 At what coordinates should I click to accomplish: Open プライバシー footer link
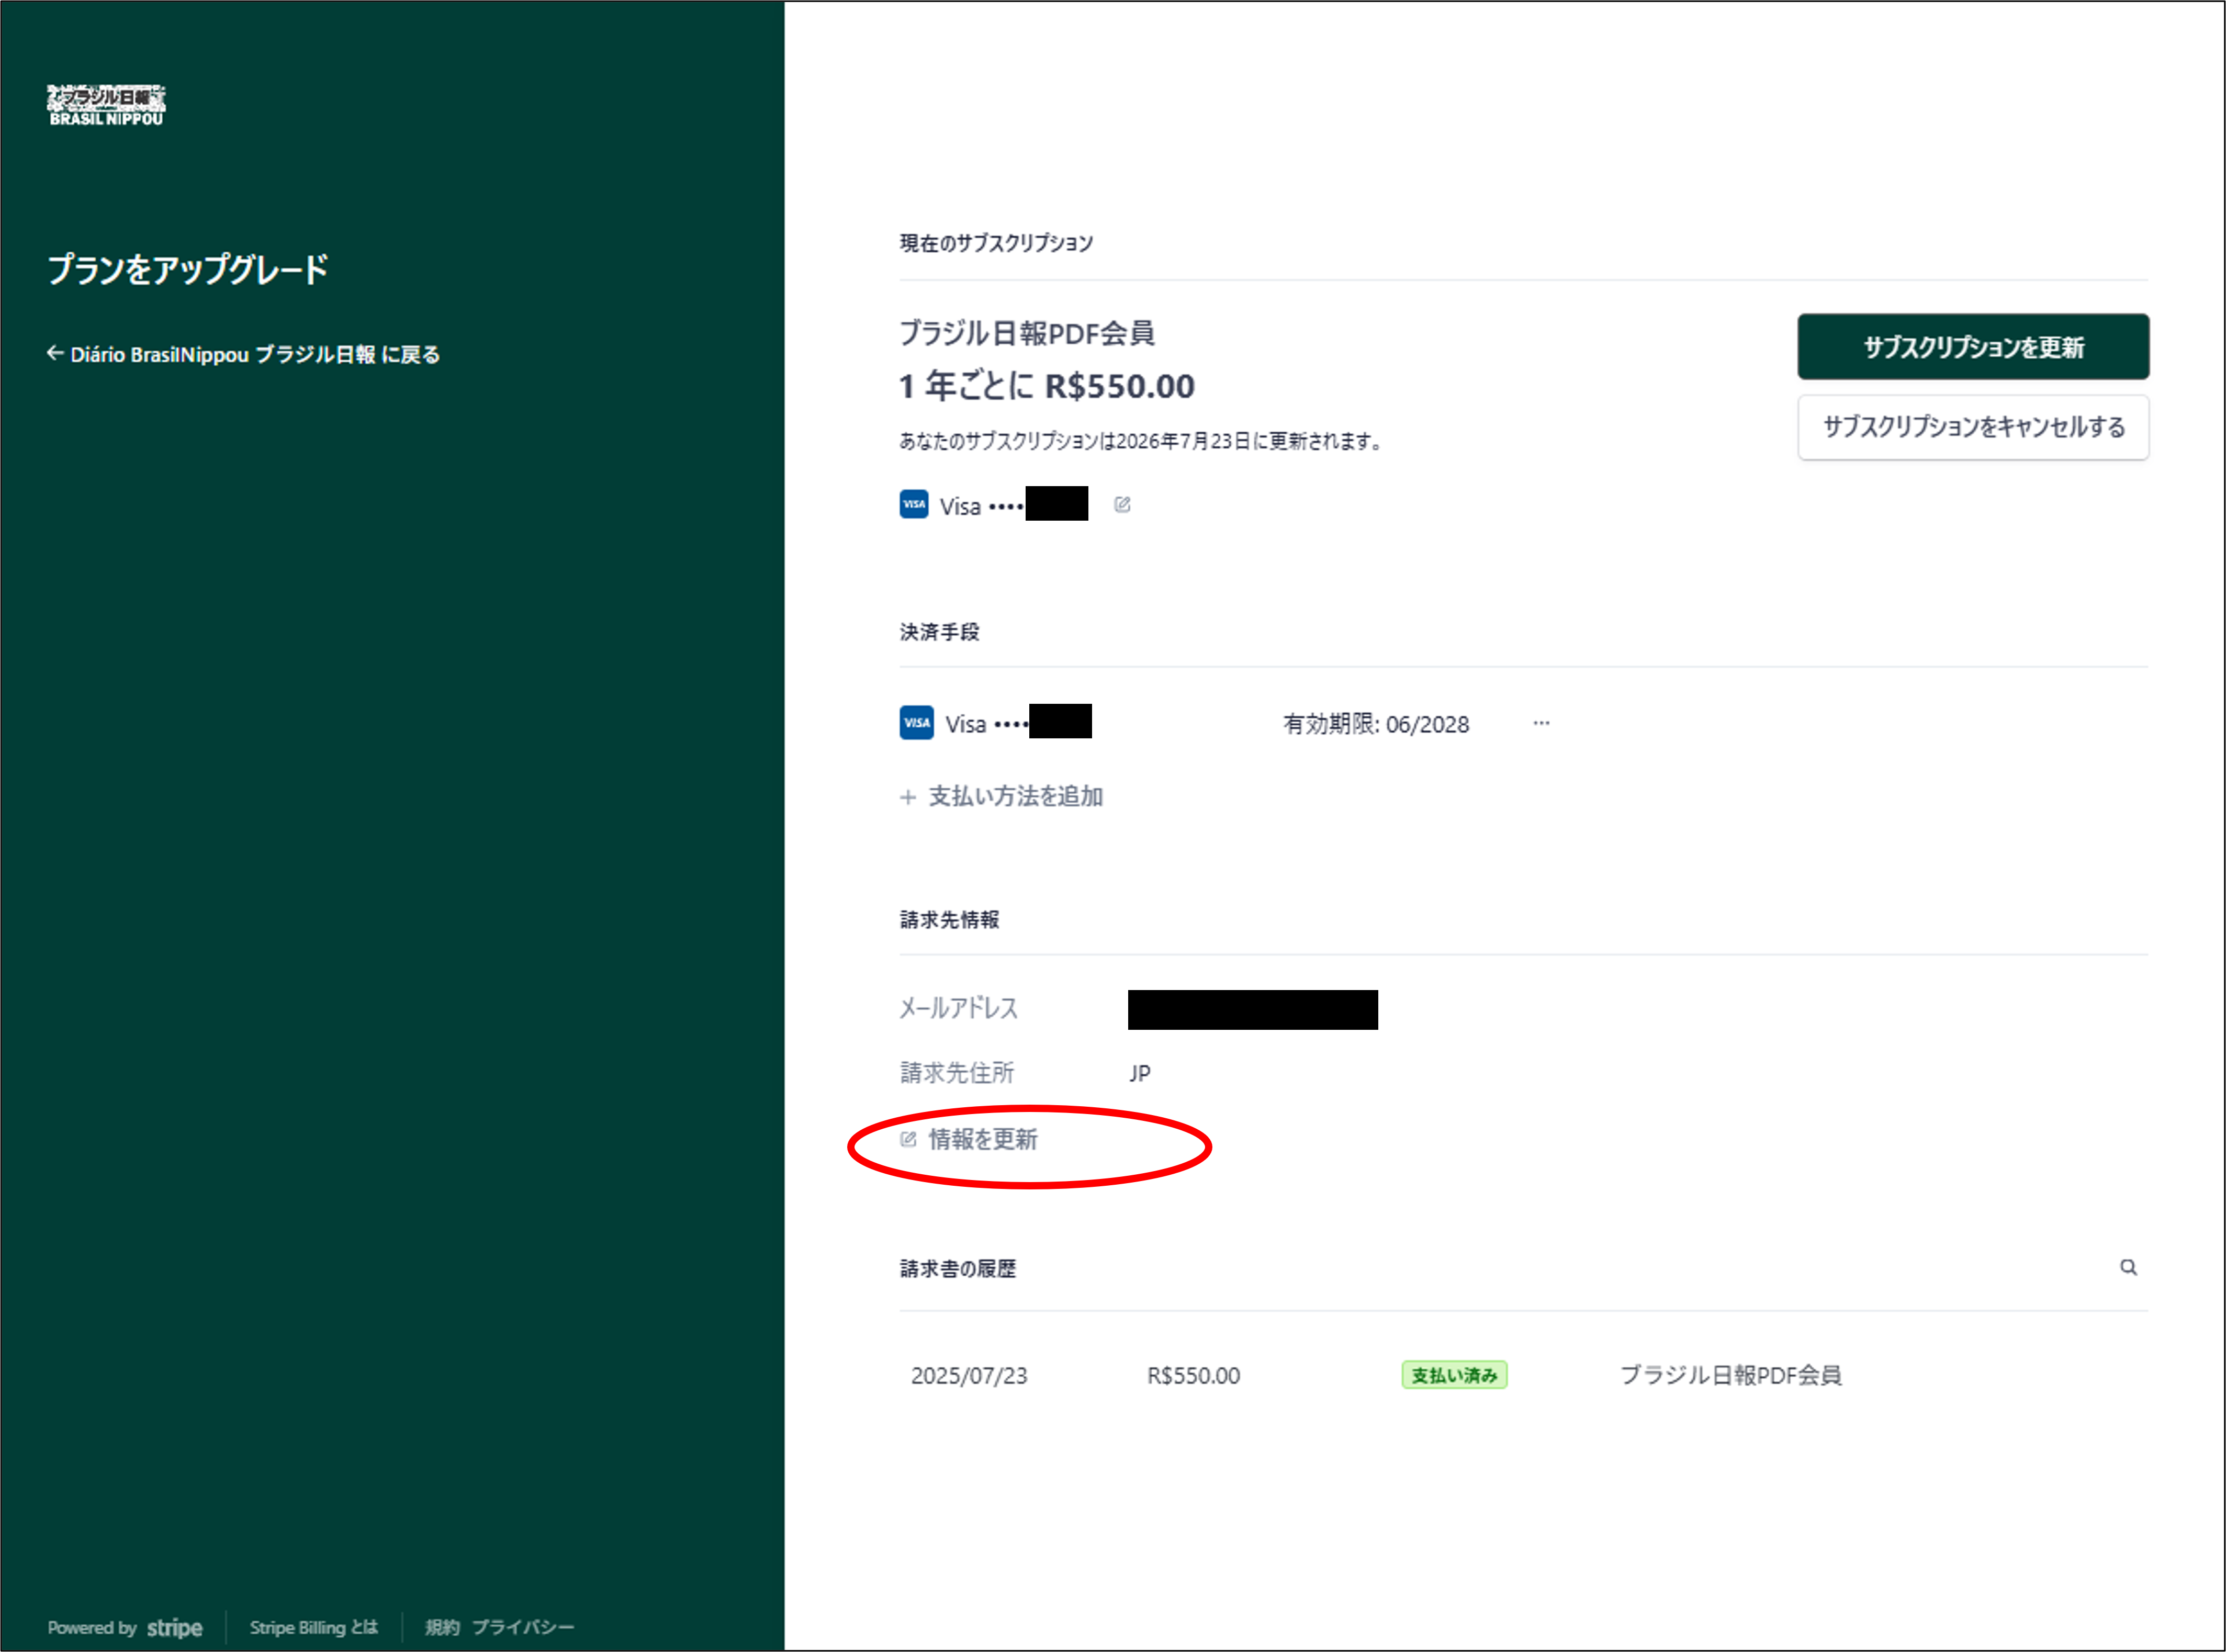point(523,1627)
